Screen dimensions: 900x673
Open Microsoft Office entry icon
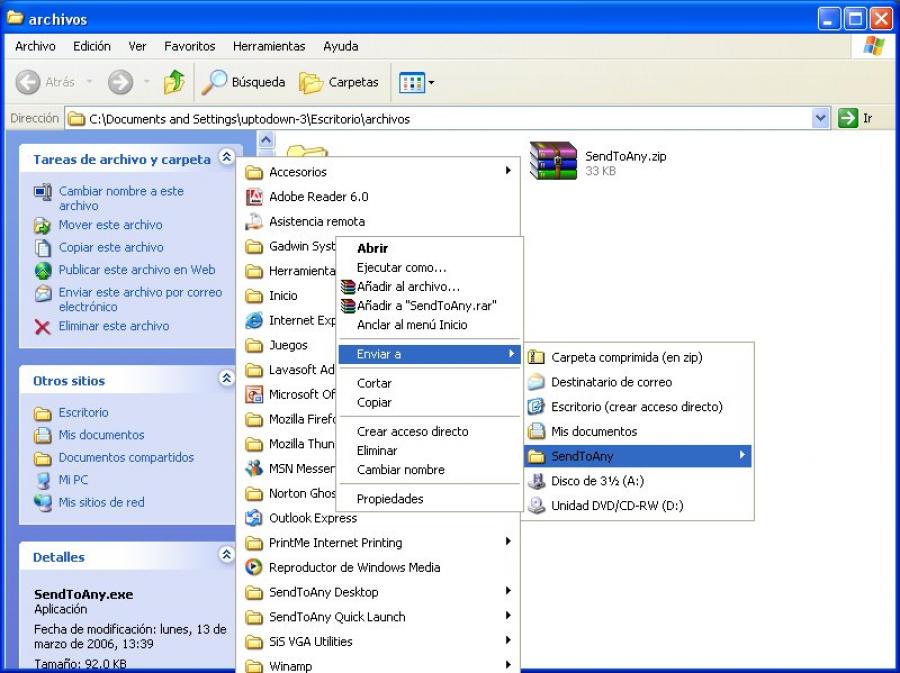point(254,394)
